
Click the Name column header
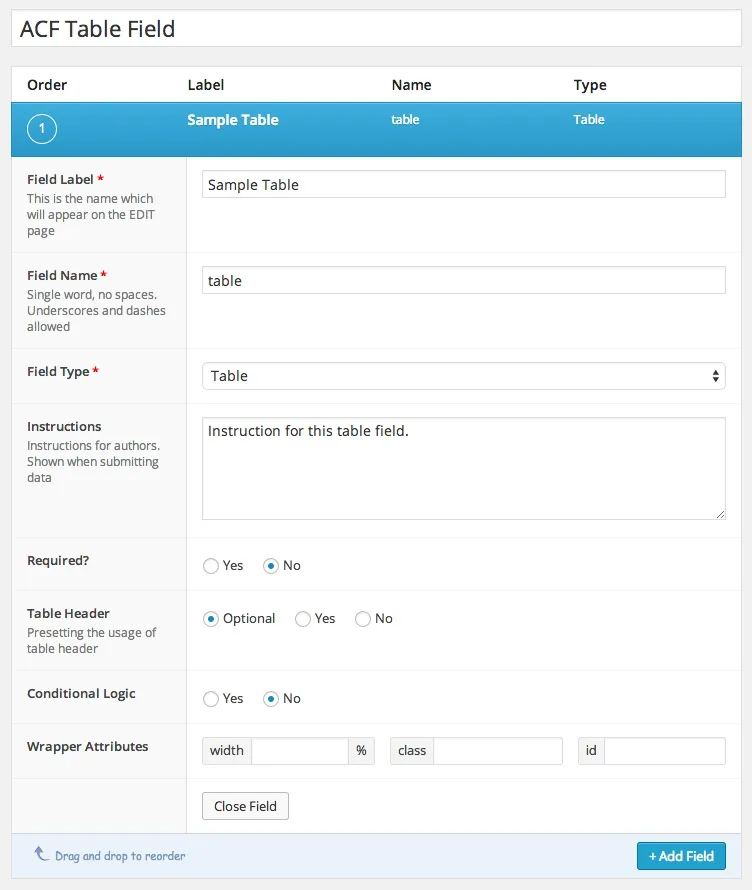[411, 85]
